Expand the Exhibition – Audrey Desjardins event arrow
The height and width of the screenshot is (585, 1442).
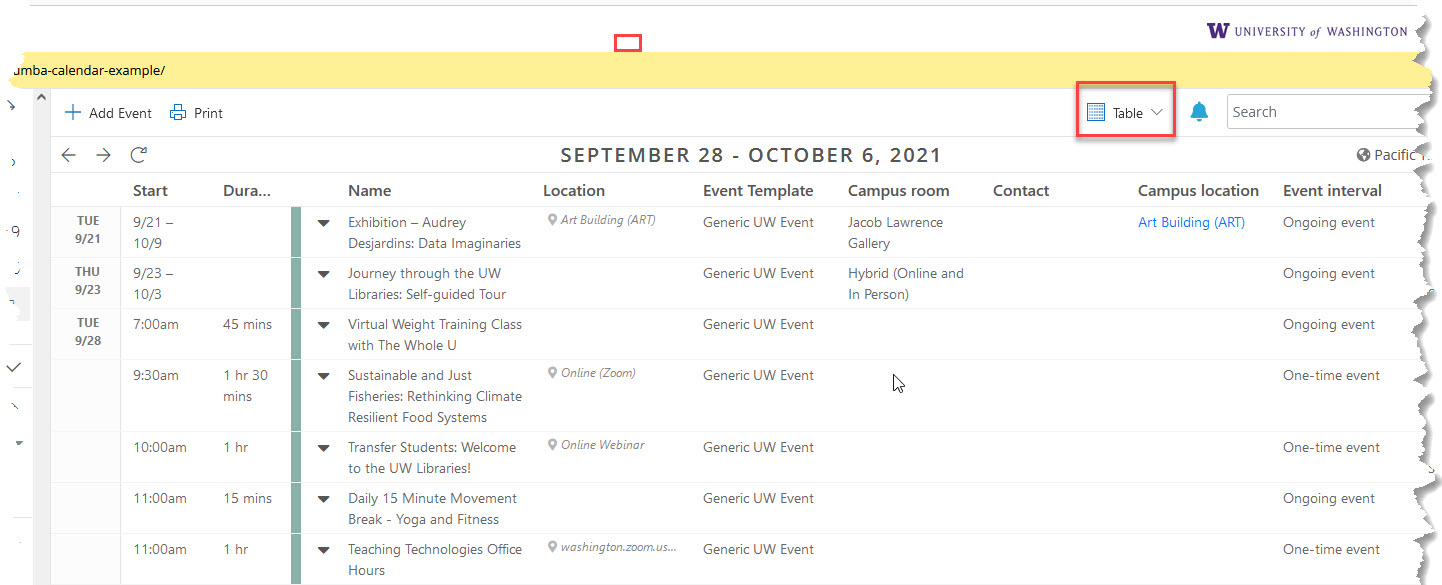(323, 223)
